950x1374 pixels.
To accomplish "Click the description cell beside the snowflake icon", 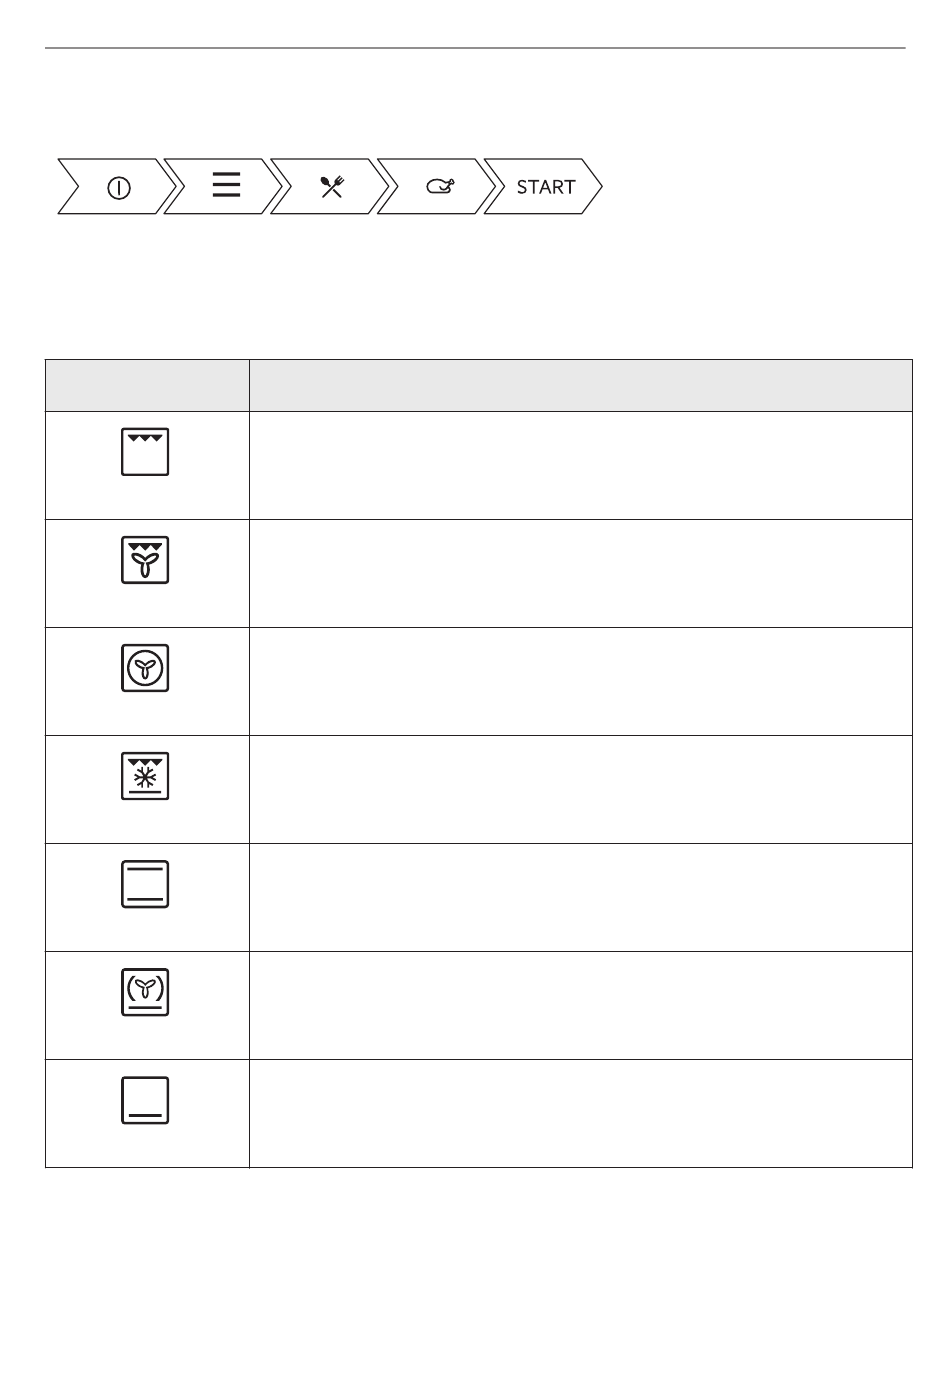I will [581, 789].
